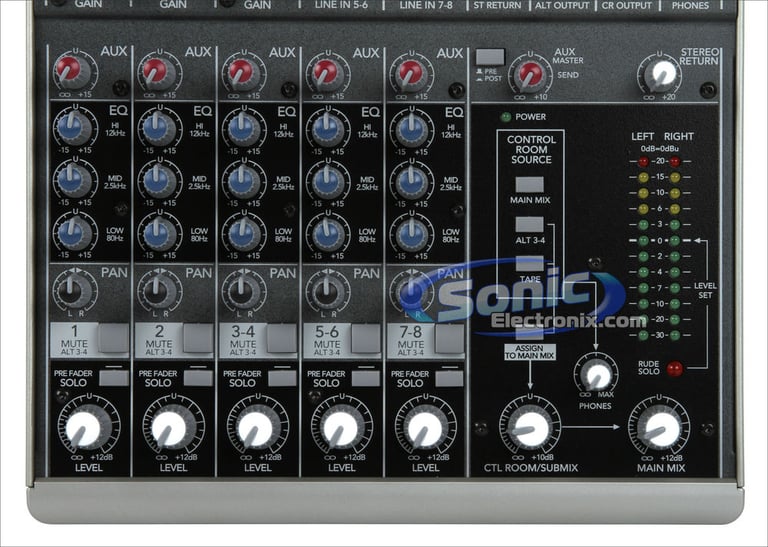Adjust the AUX MASTER SEND knob
Screen dimensions: 768x547
pos(529,75)
